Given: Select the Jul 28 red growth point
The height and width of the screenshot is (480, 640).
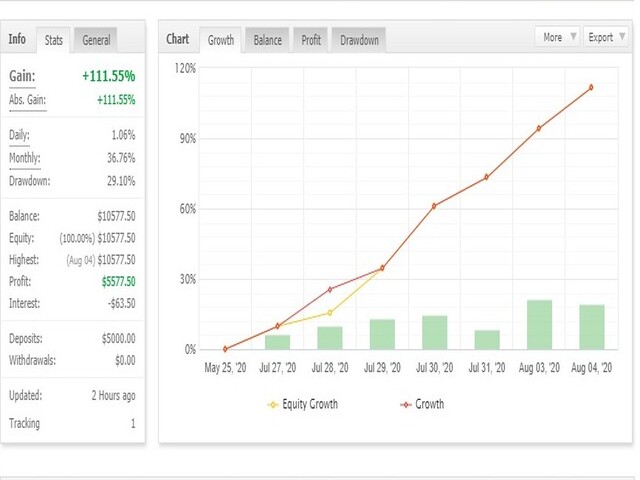Looking at the screenshot, I should [330, 289].
